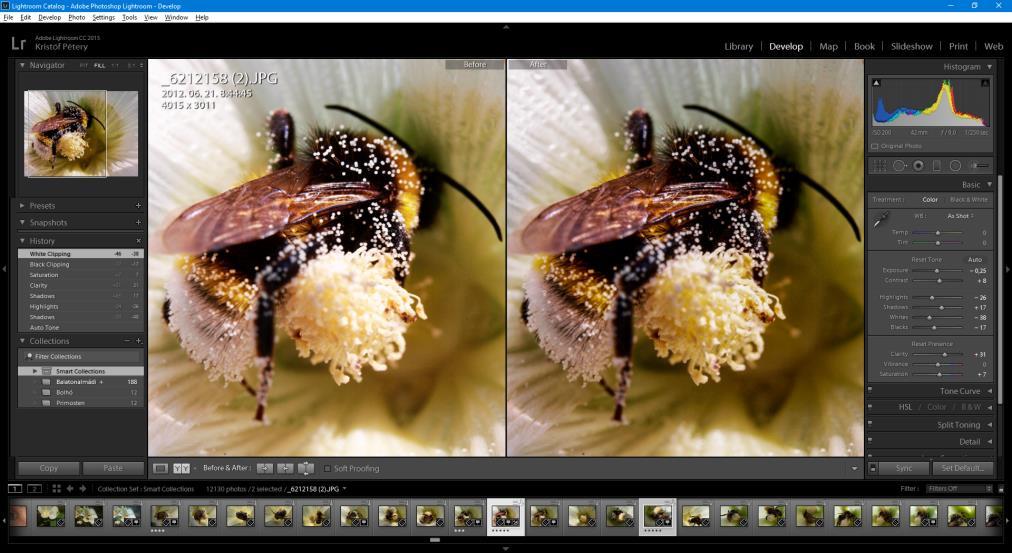The height and width of the screenshot is (553, 1012).
Task: Select the Graduated Filter tool
Action: [936, 166]
